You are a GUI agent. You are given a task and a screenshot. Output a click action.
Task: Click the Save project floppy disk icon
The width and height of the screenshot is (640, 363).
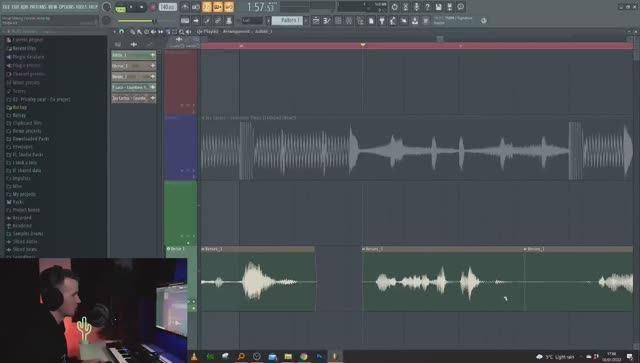tap(438, 7)
